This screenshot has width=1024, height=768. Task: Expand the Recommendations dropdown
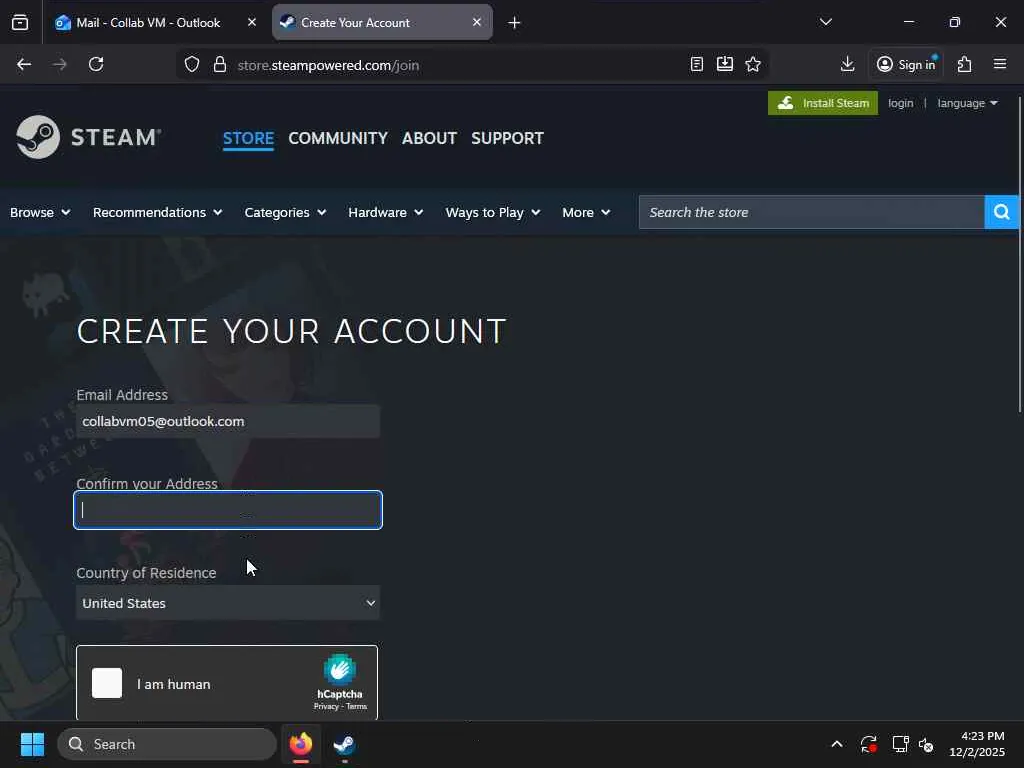pos(157,213)
